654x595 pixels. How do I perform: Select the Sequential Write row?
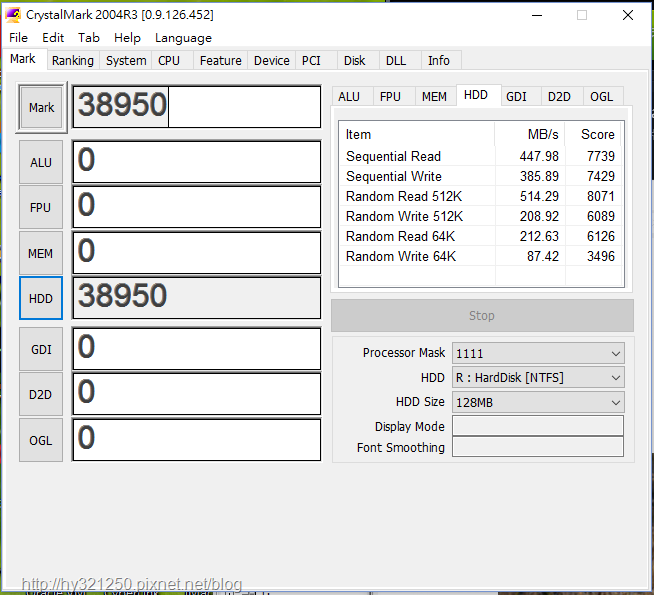pyautogui.click(x=480, y=176)
